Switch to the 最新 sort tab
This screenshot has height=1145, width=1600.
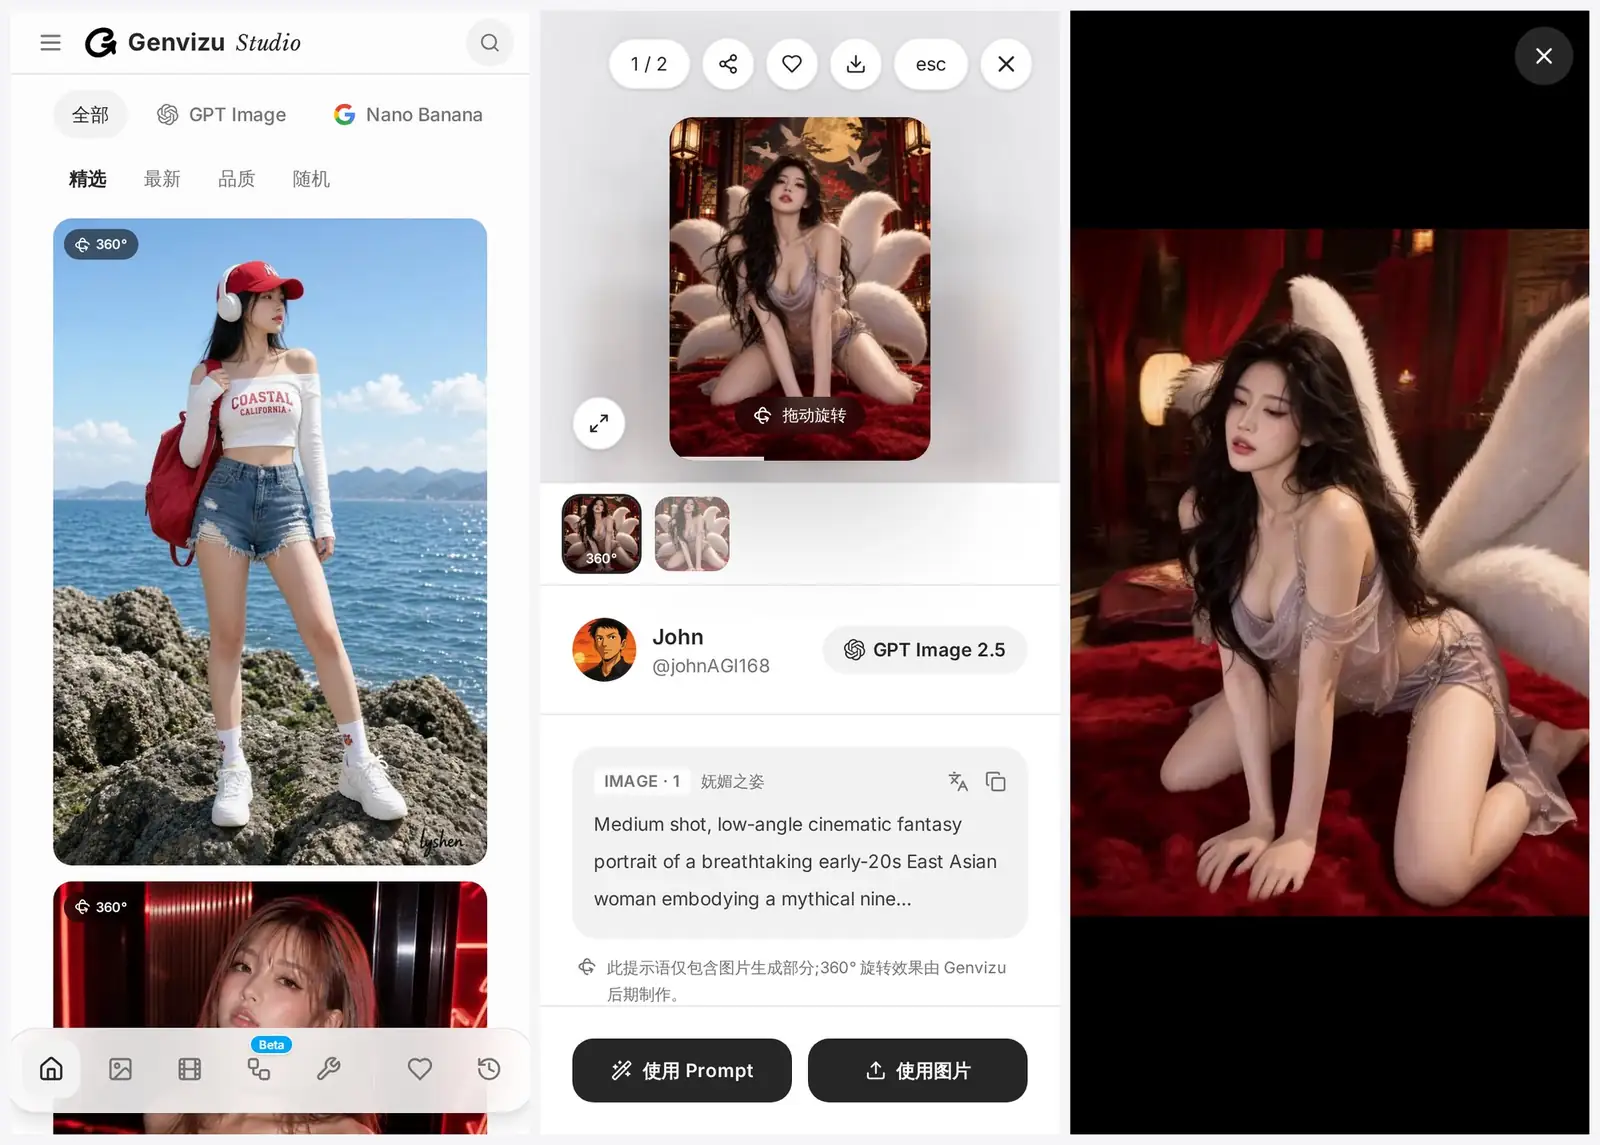162,179
